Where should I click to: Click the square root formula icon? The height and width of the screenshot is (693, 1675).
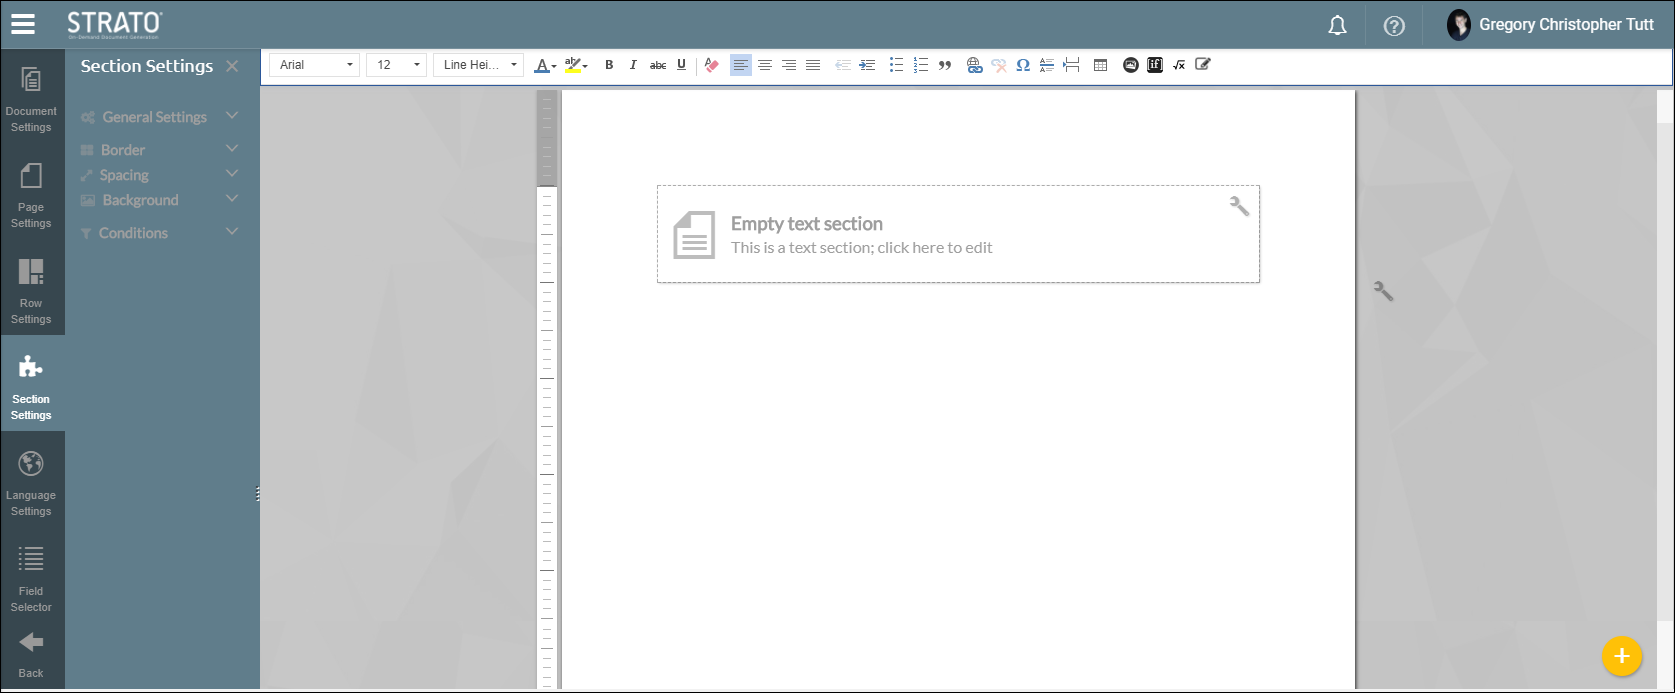point(1179,65)
